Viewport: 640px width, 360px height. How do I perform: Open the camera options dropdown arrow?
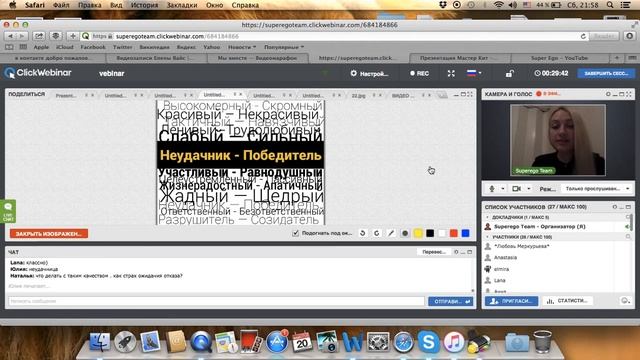tap(529, 189)
